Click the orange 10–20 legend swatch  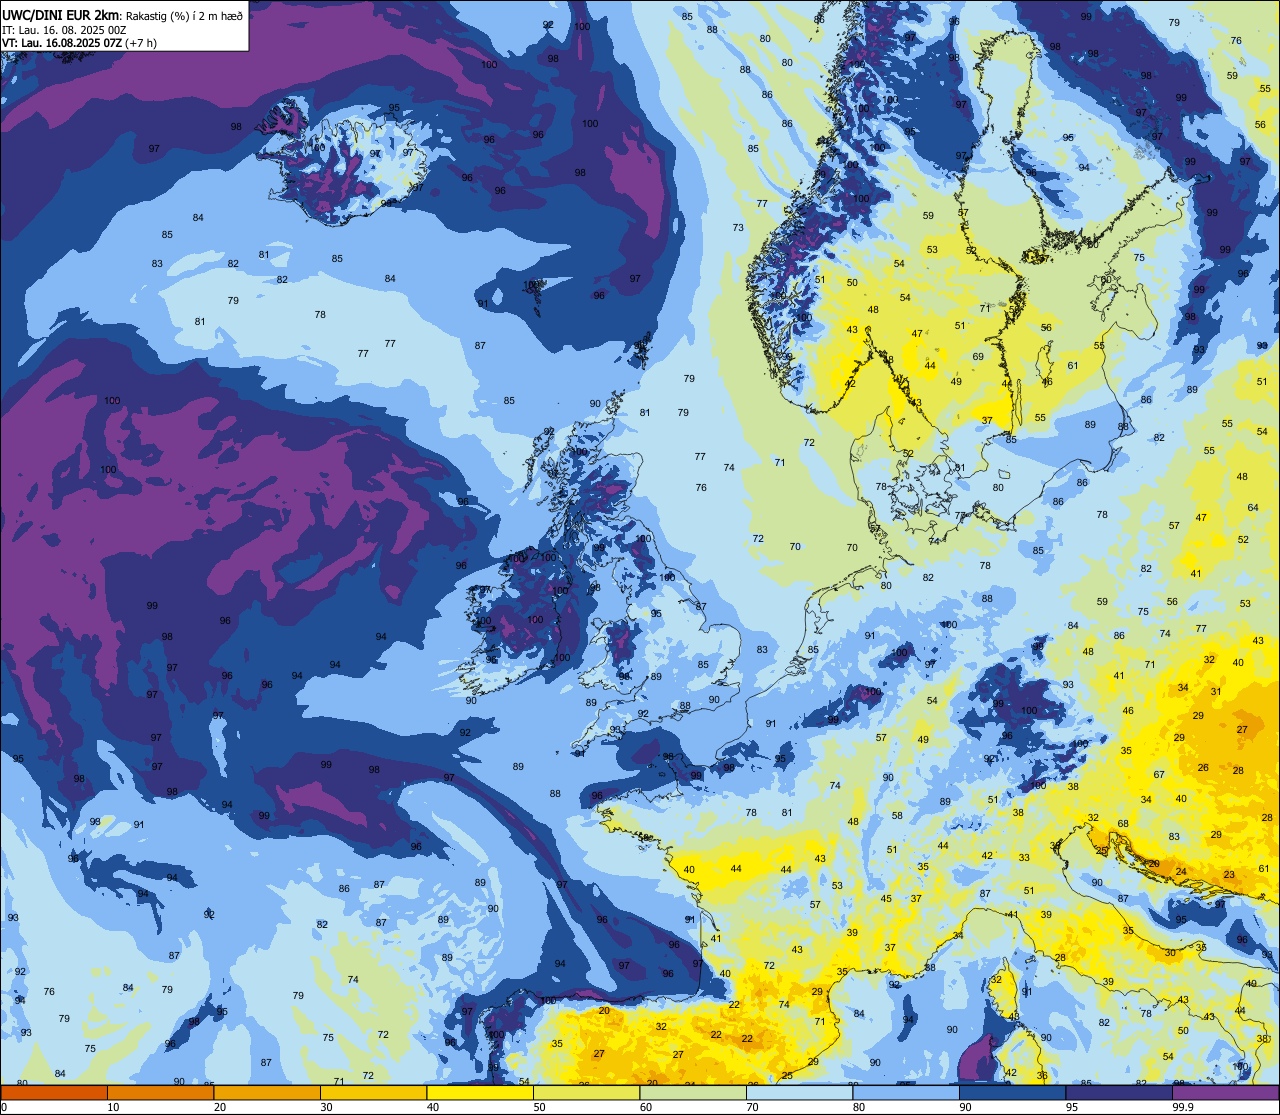160,1092
